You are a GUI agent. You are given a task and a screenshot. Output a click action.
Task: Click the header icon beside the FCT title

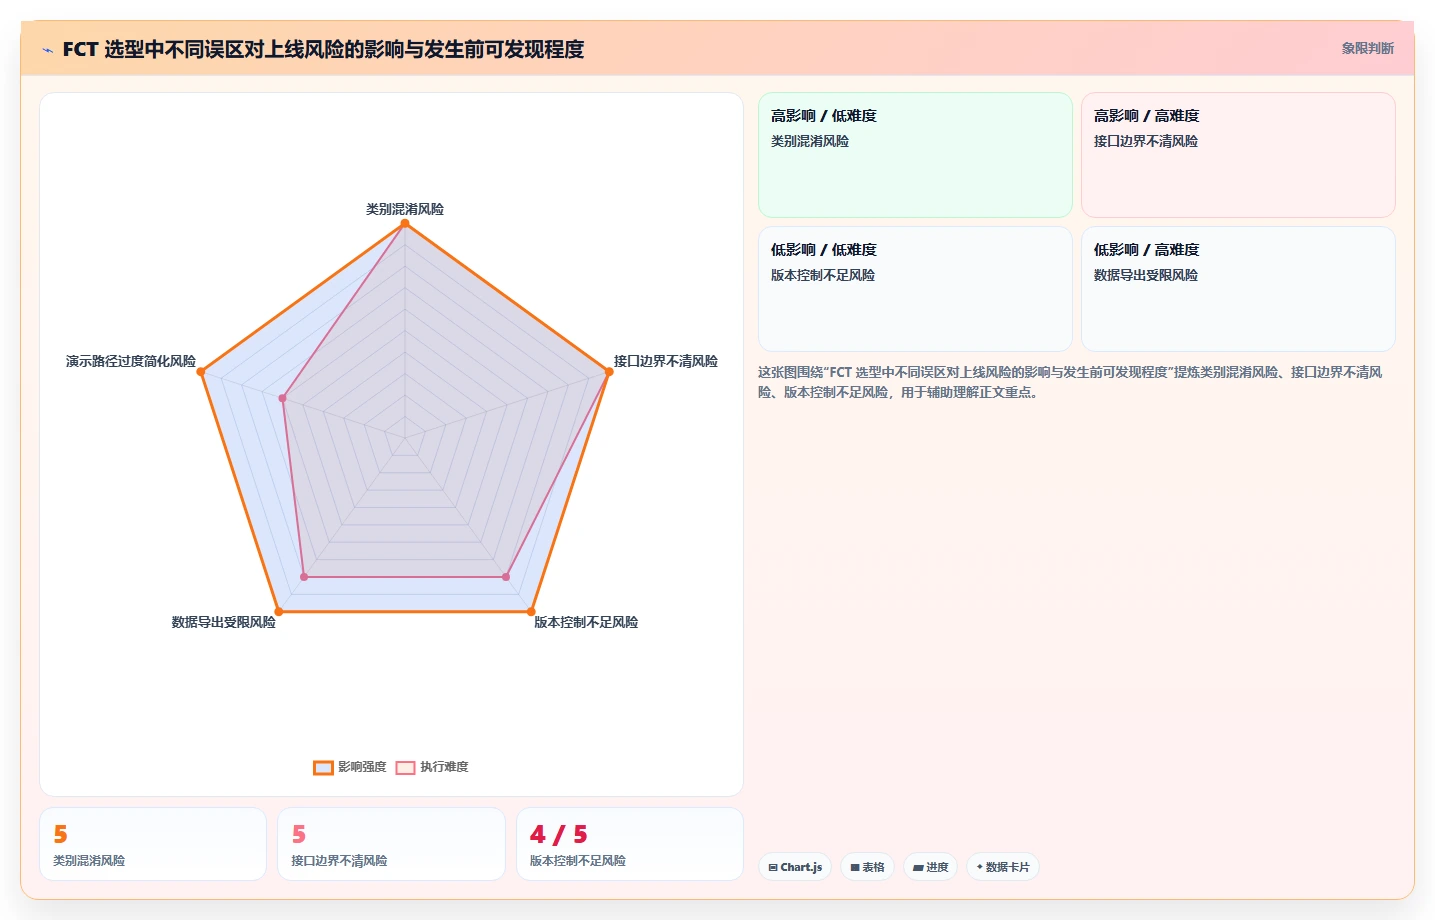[47, 50]
